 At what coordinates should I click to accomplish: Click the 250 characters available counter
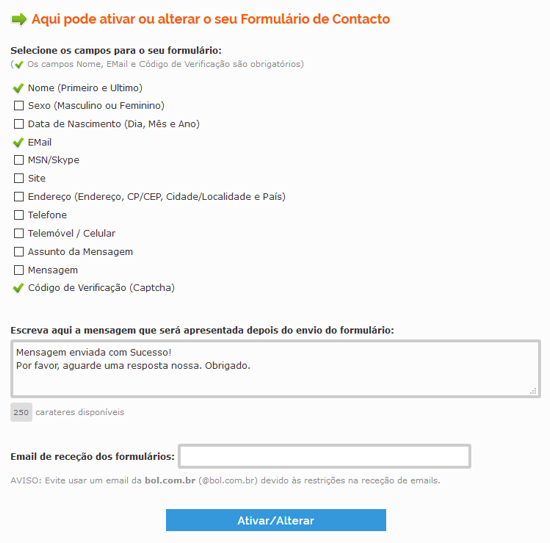click(21, 412)
